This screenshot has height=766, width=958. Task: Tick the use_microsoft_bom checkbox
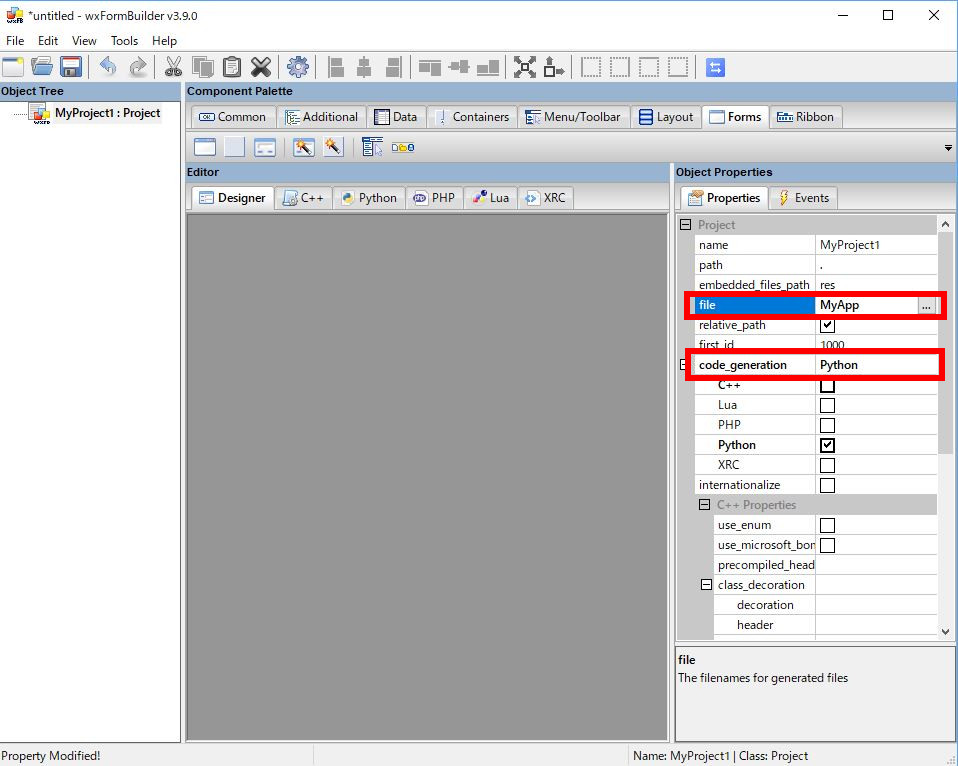827,545
